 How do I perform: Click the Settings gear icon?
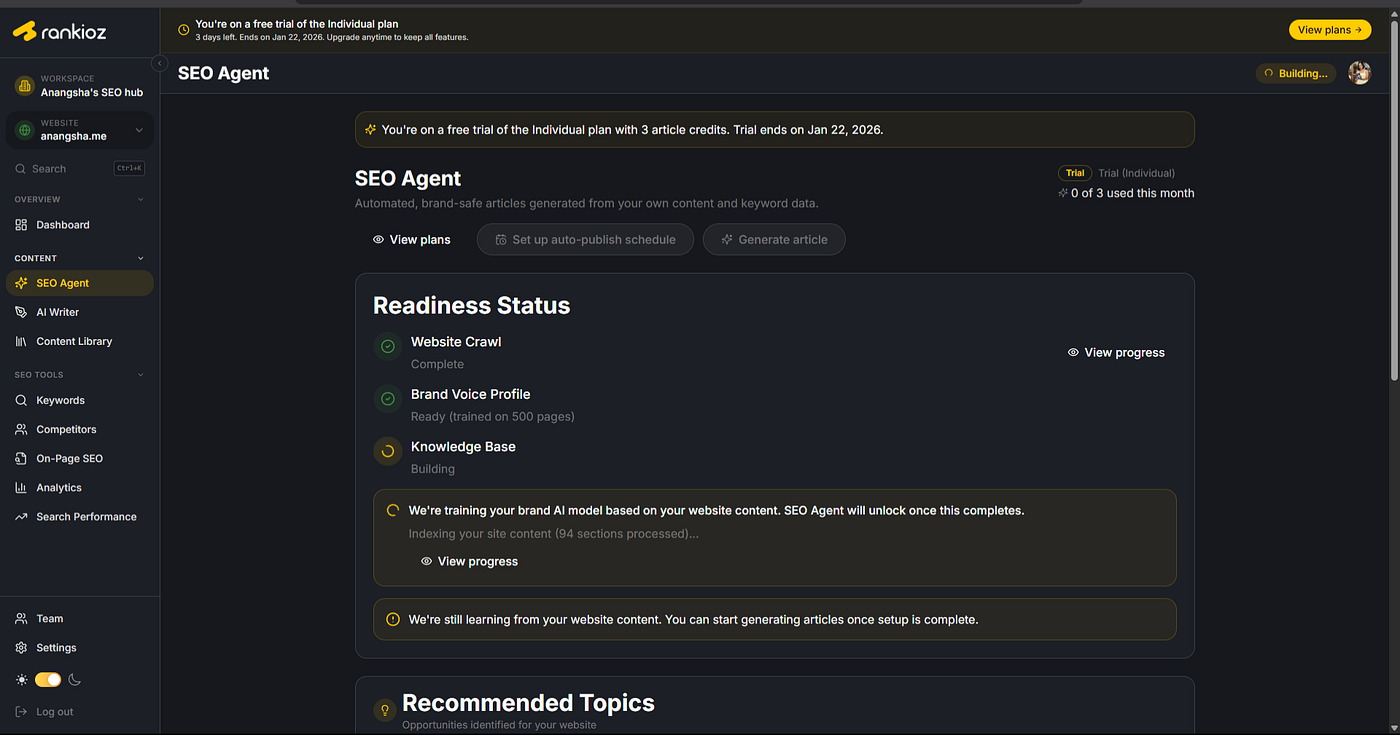[21, 648]
